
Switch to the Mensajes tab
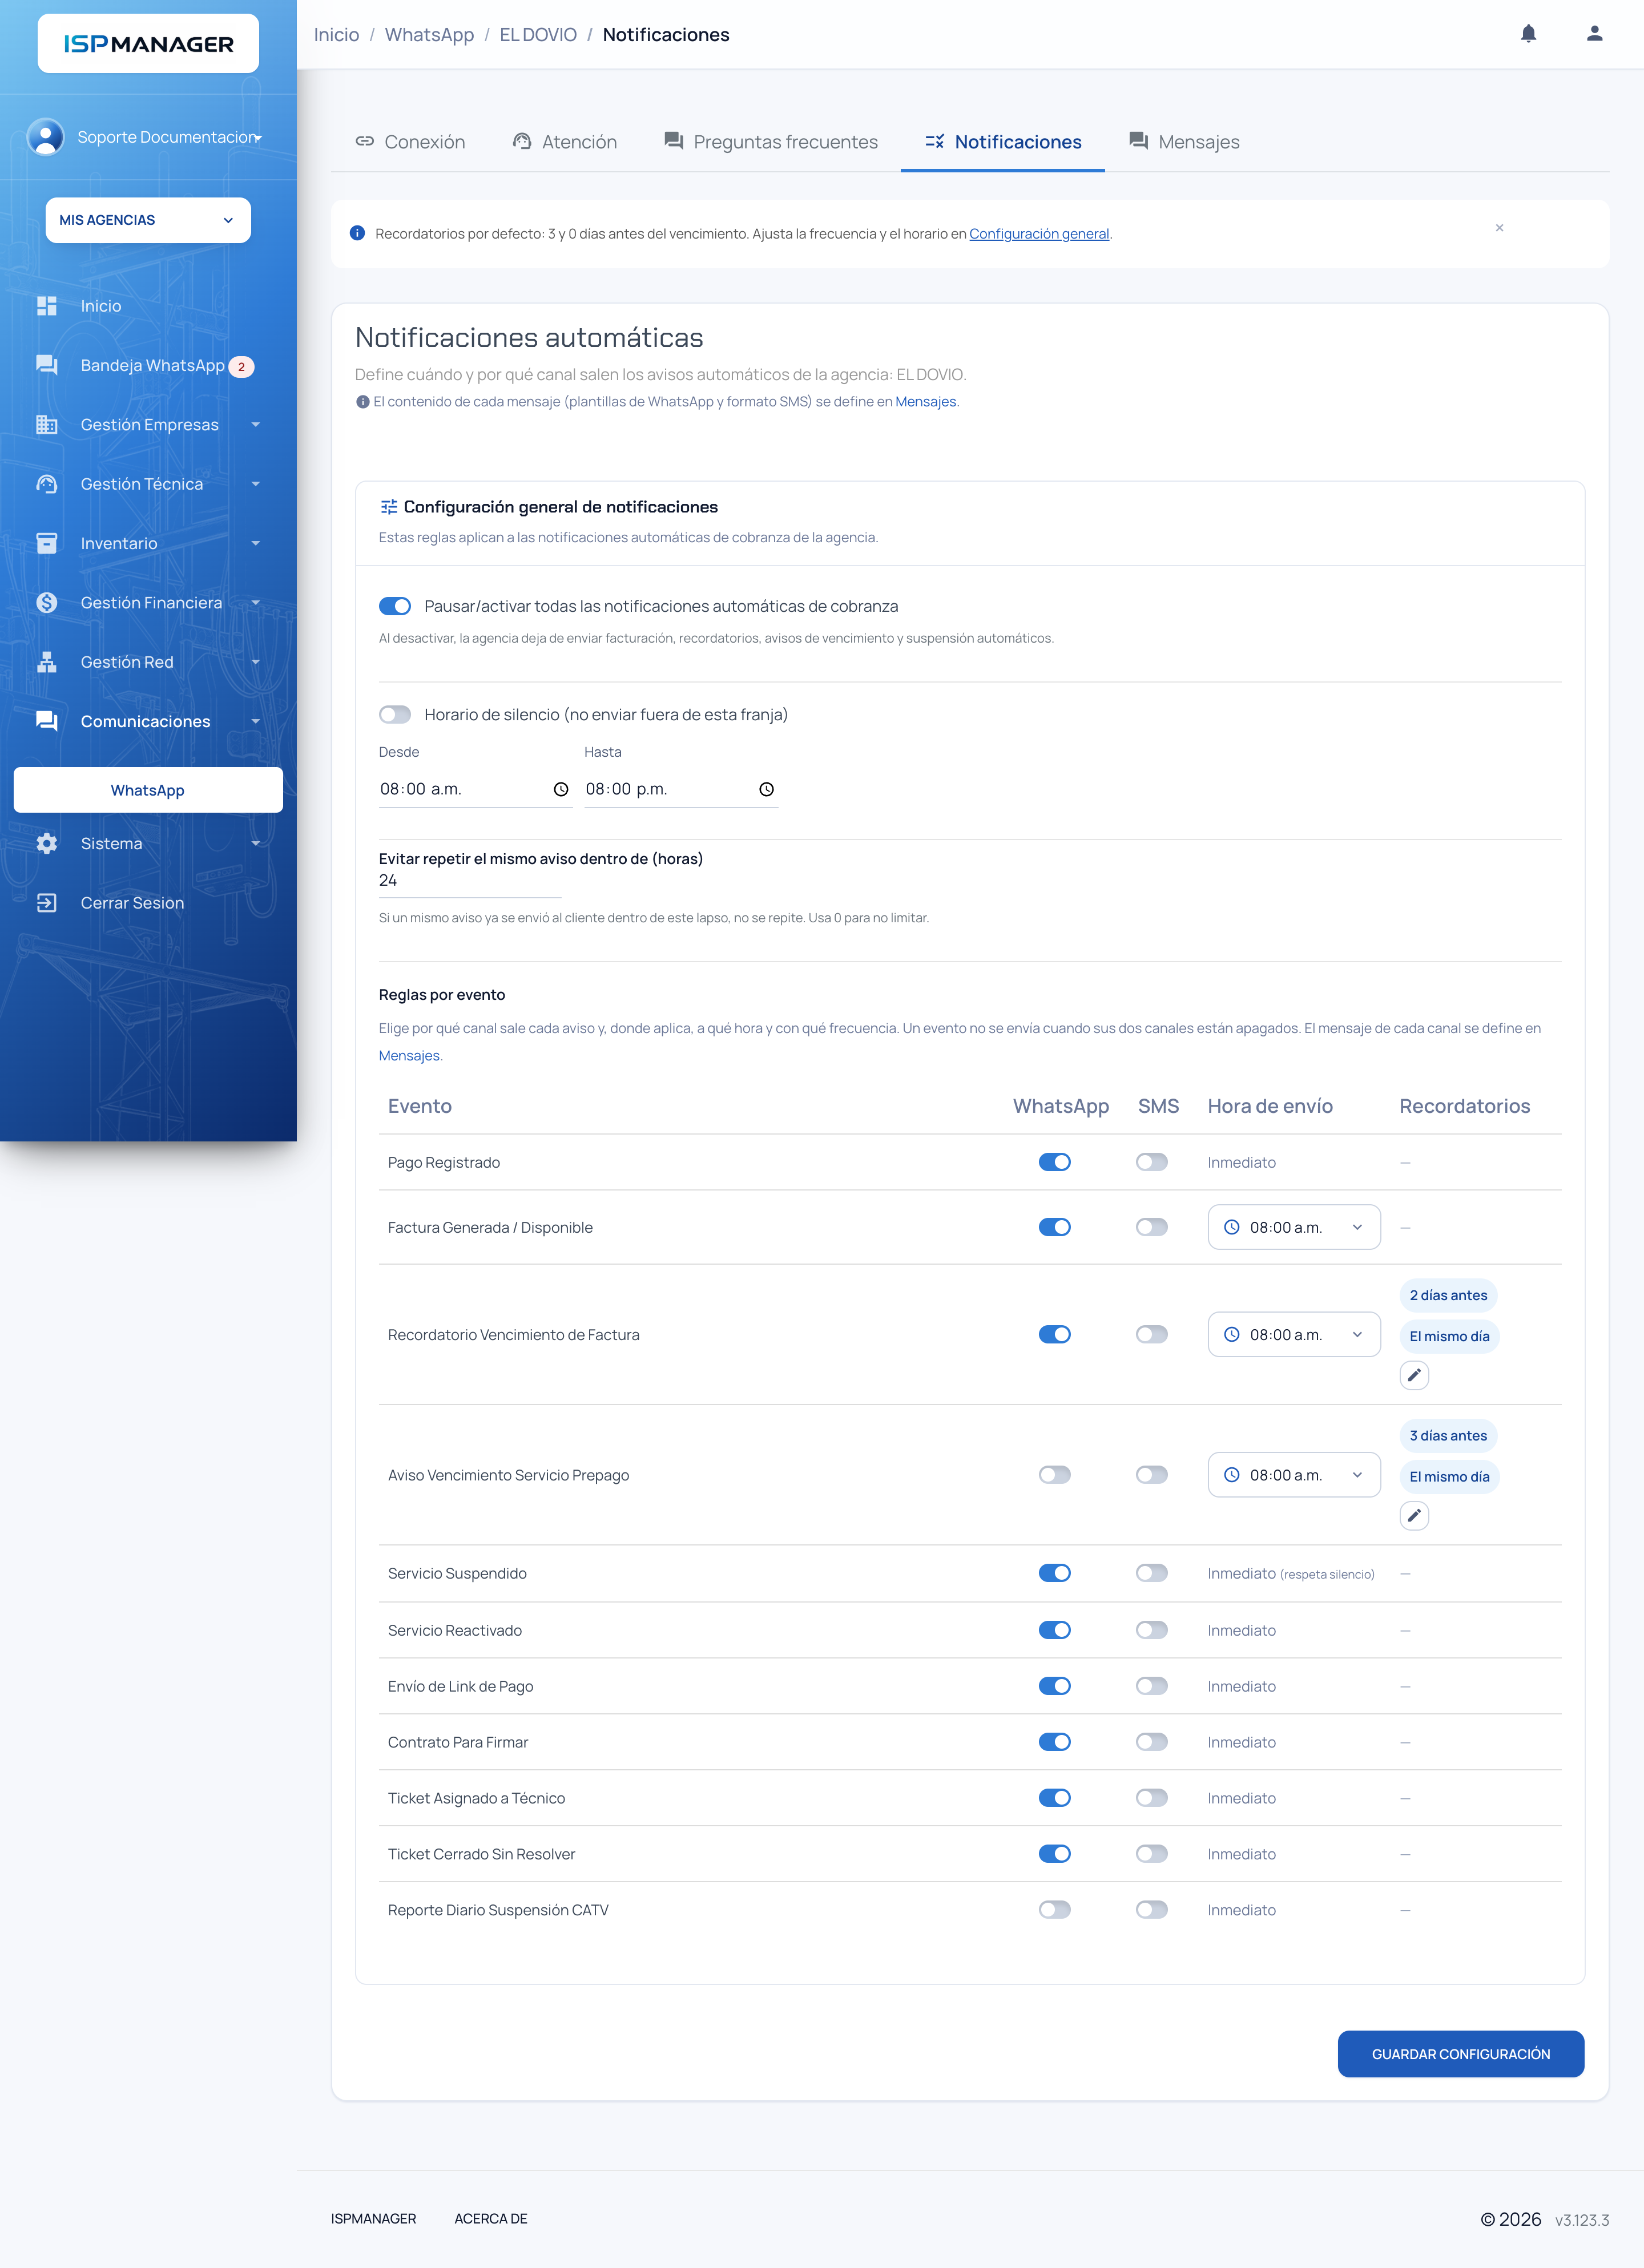pyautogui.click(x=1184, y=142)
